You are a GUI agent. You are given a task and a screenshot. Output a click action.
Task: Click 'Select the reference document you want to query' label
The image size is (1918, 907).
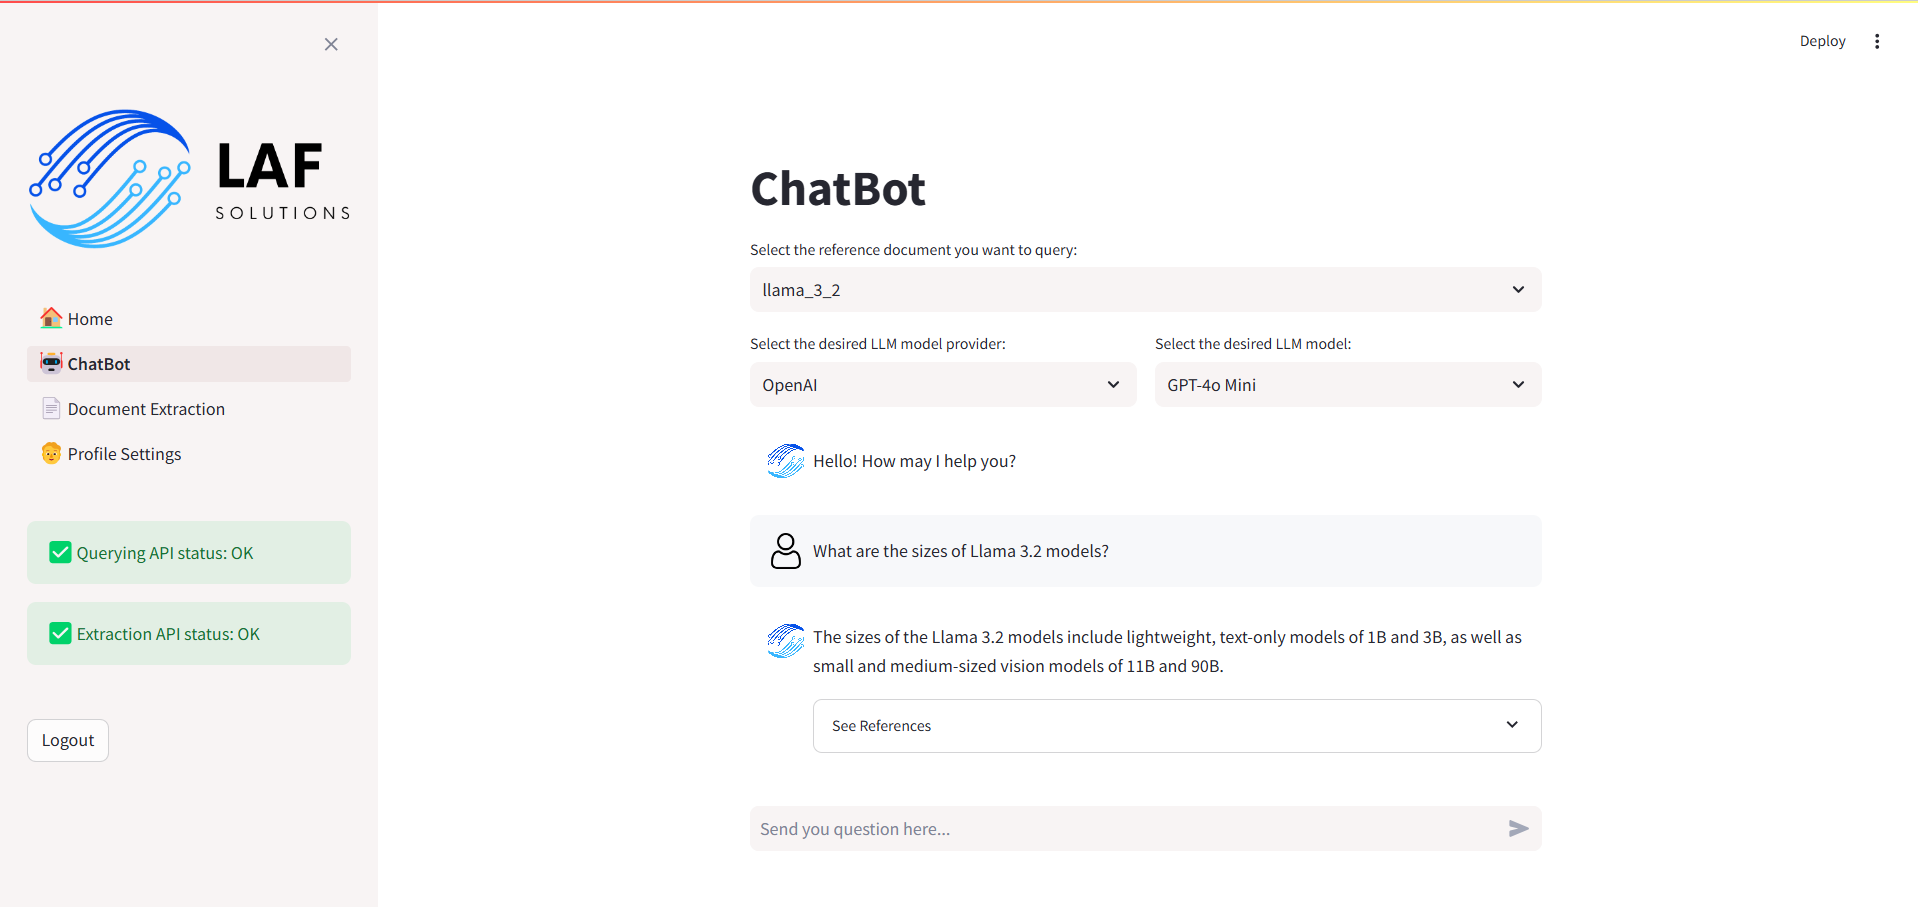coord(913,249)
